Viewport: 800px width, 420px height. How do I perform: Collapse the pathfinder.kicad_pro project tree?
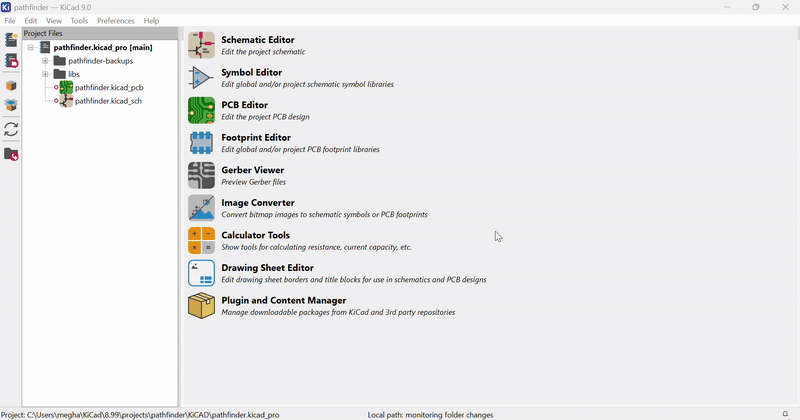point(31,47)
